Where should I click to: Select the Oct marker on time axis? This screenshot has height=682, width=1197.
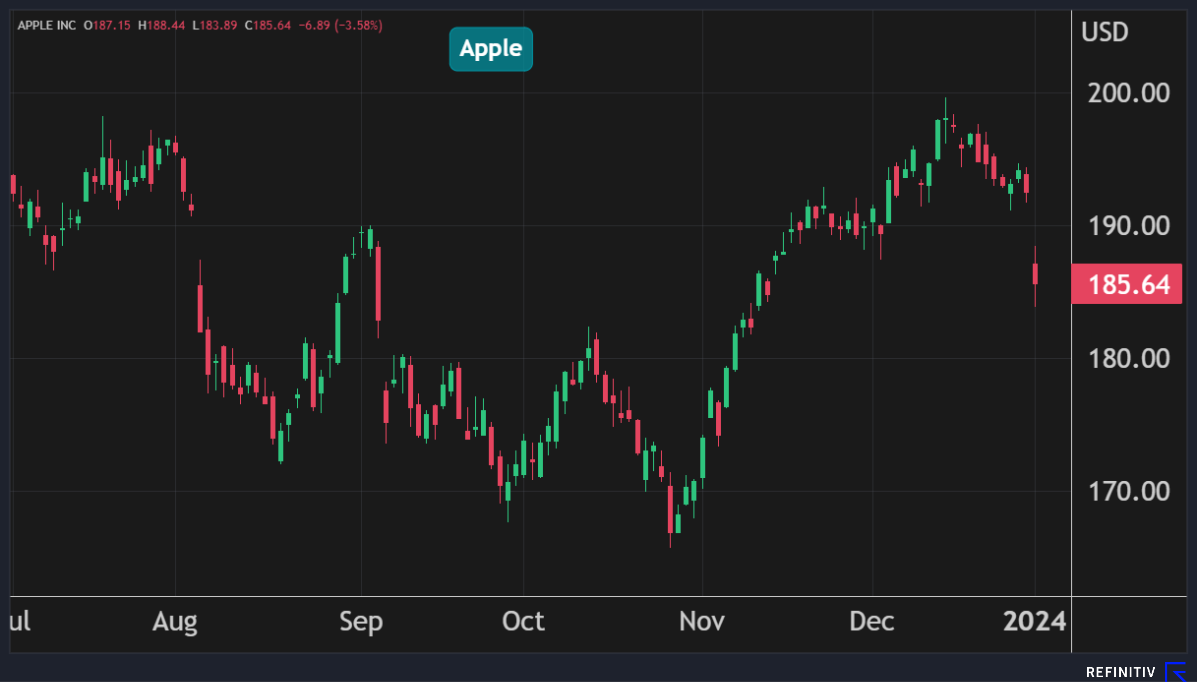[x=523, y=622]
